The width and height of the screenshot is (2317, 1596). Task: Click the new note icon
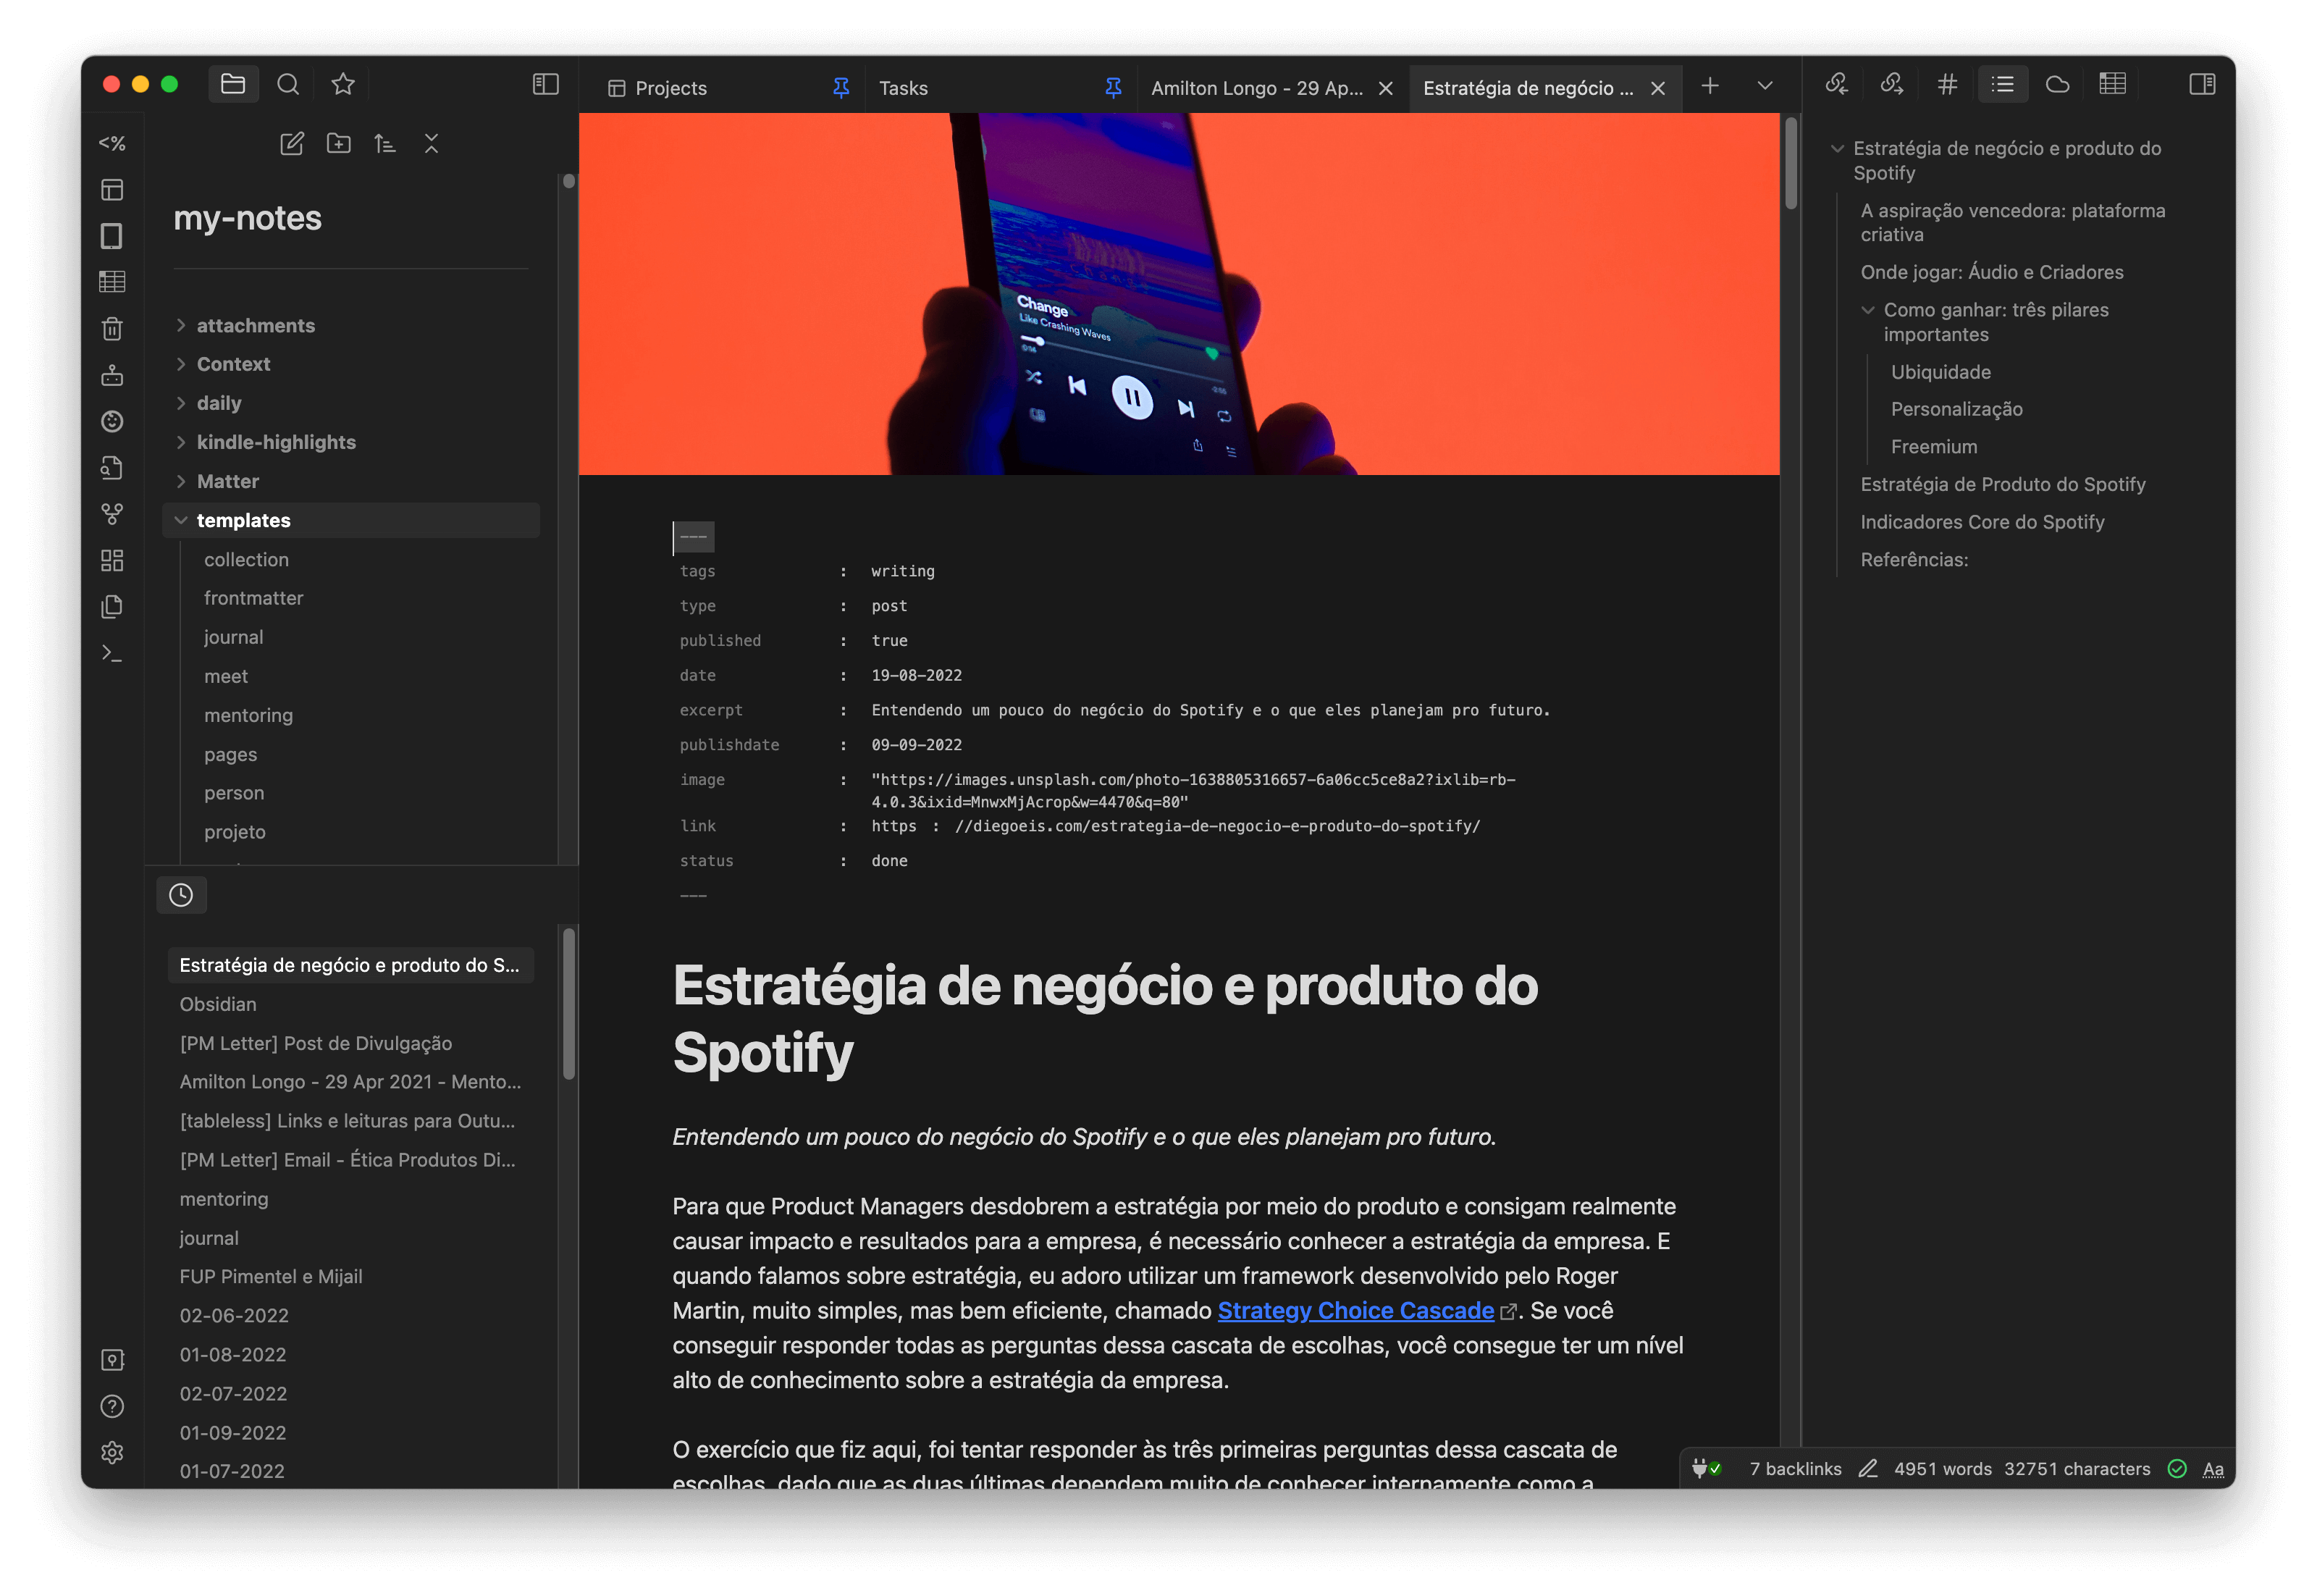[x=291, y=144]
